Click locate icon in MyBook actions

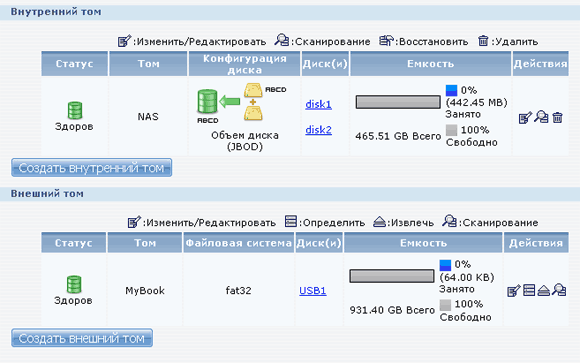[529, 290]
